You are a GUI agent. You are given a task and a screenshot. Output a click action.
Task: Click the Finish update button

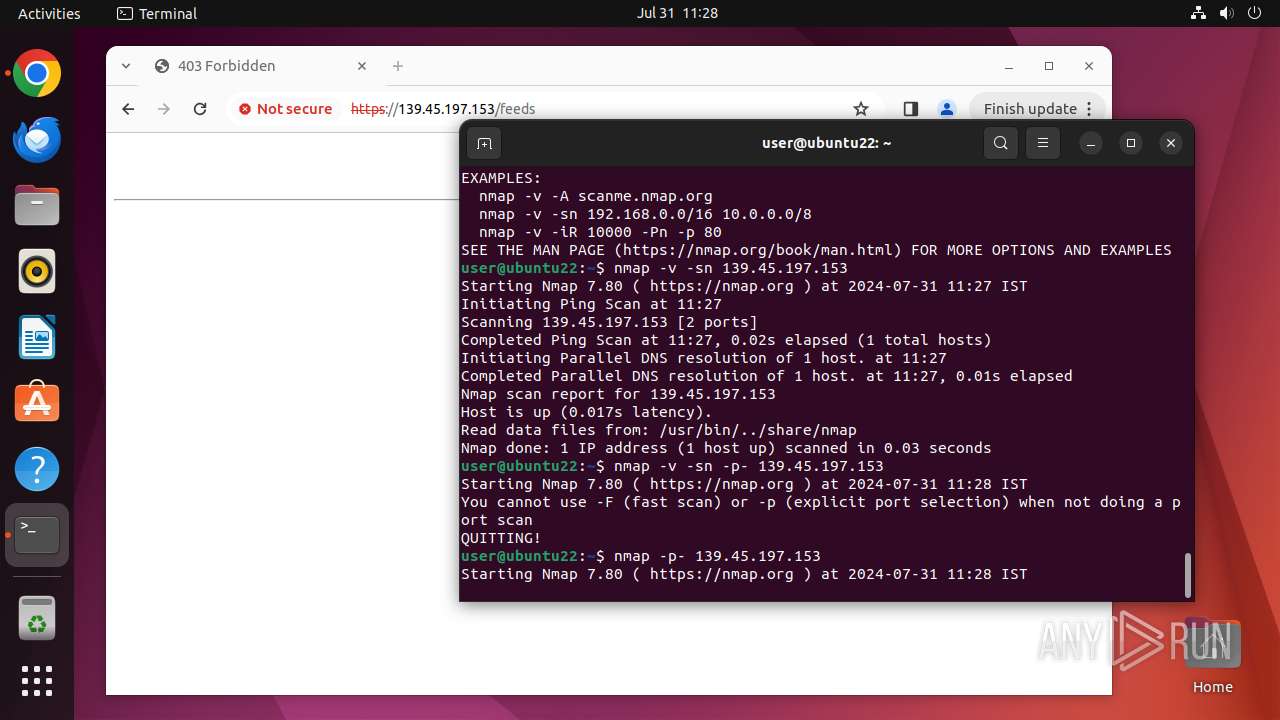(1039, 109)
